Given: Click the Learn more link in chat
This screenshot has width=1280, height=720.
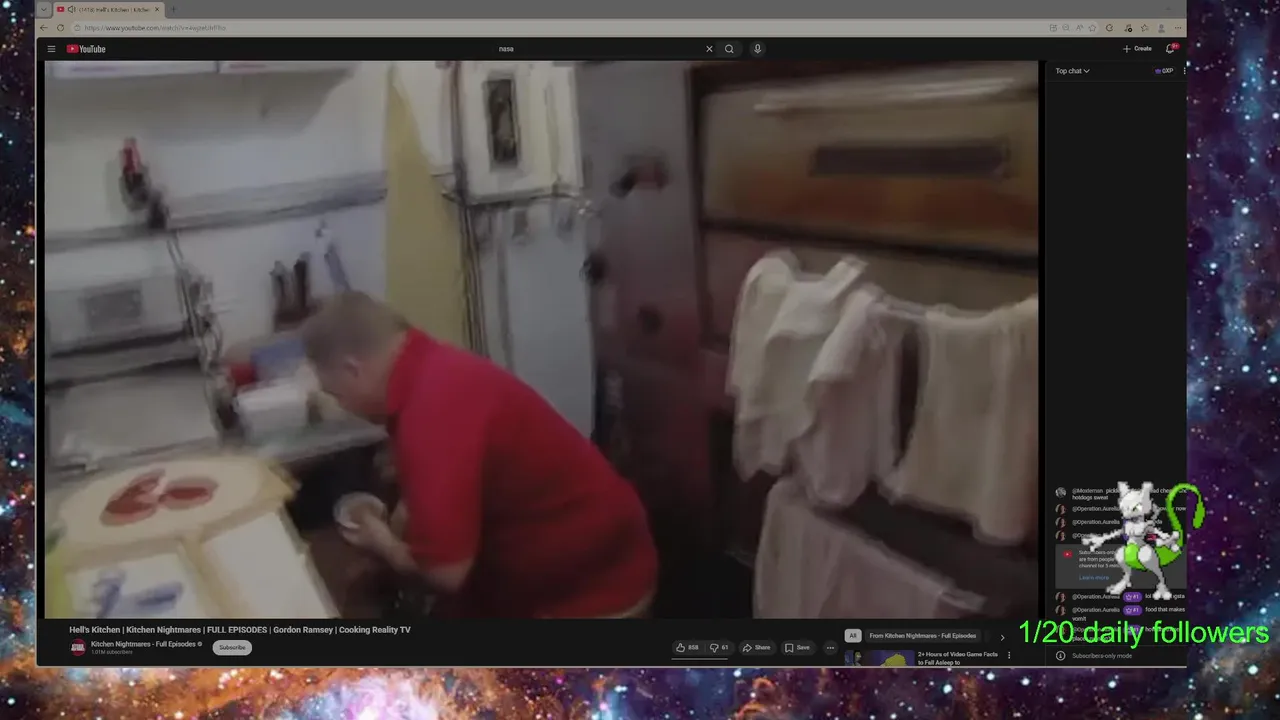Looking at the screenshot, I should (1093, 577).
